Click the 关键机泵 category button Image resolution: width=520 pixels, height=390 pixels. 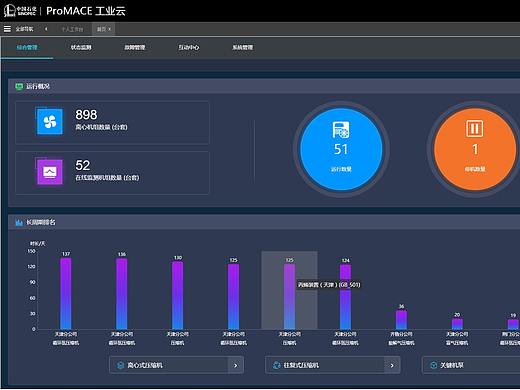[x=471, y=365]
